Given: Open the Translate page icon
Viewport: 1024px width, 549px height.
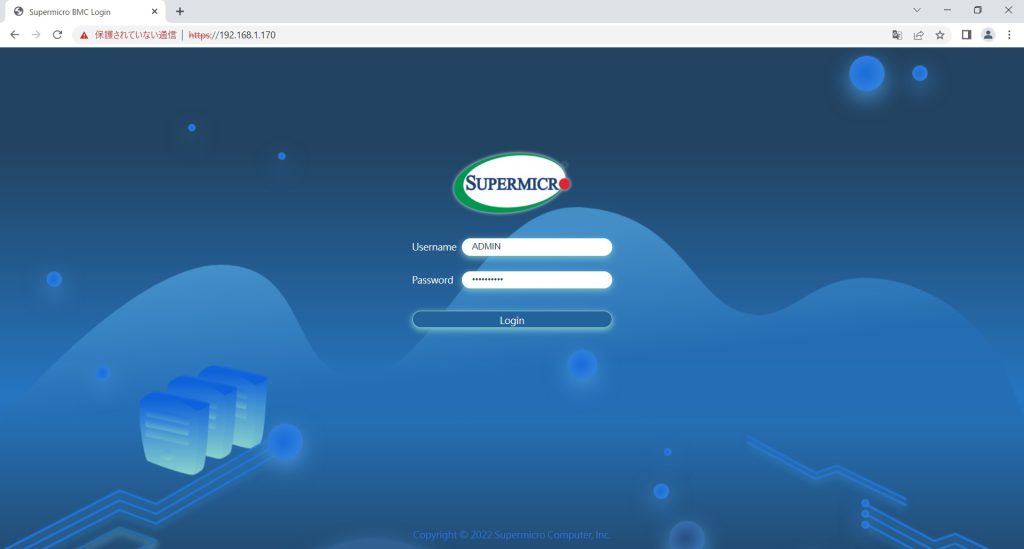Looking at the screenshot, I should tap(897, 35).
